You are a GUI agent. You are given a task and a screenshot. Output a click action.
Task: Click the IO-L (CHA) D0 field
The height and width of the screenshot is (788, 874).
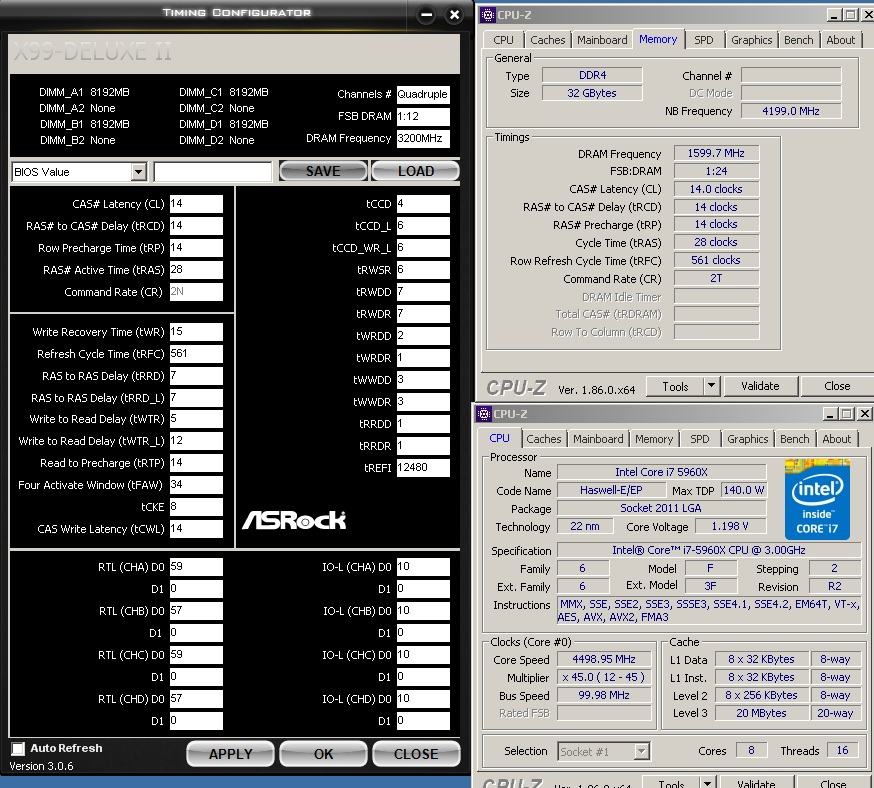click(423, 567)
